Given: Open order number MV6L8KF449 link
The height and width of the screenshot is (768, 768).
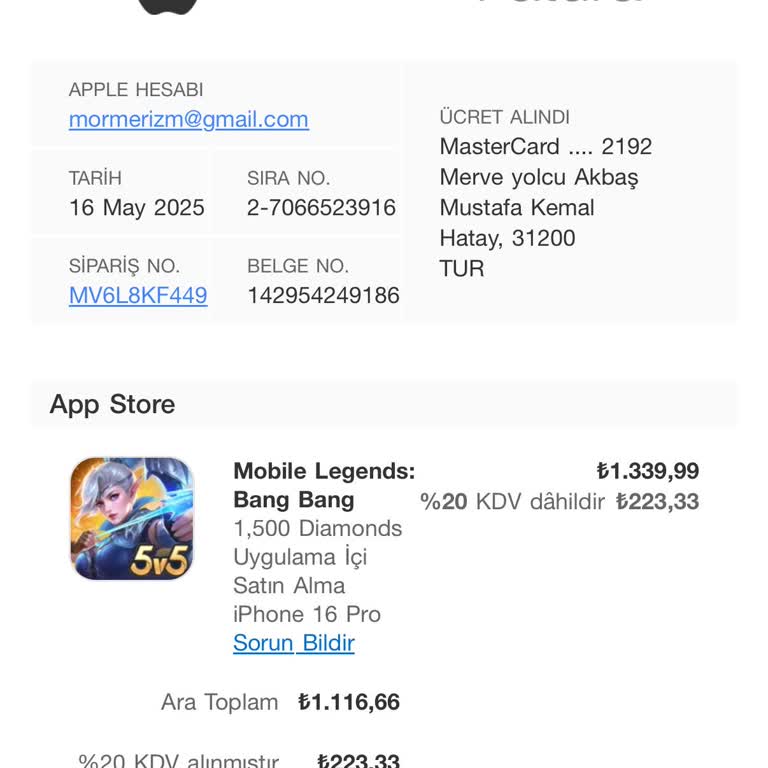Looking at the screenshot, I should [138, 296].
